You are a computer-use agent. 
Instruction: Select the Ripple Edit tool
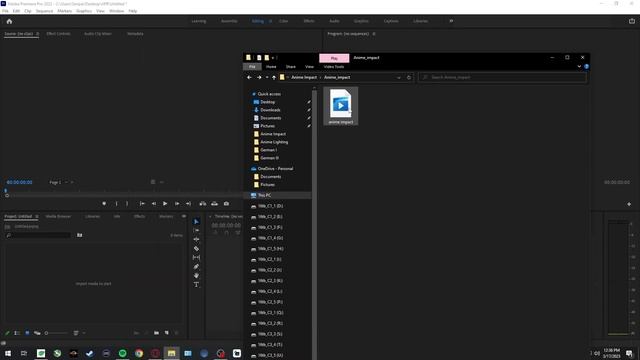(x=196, y=240)
